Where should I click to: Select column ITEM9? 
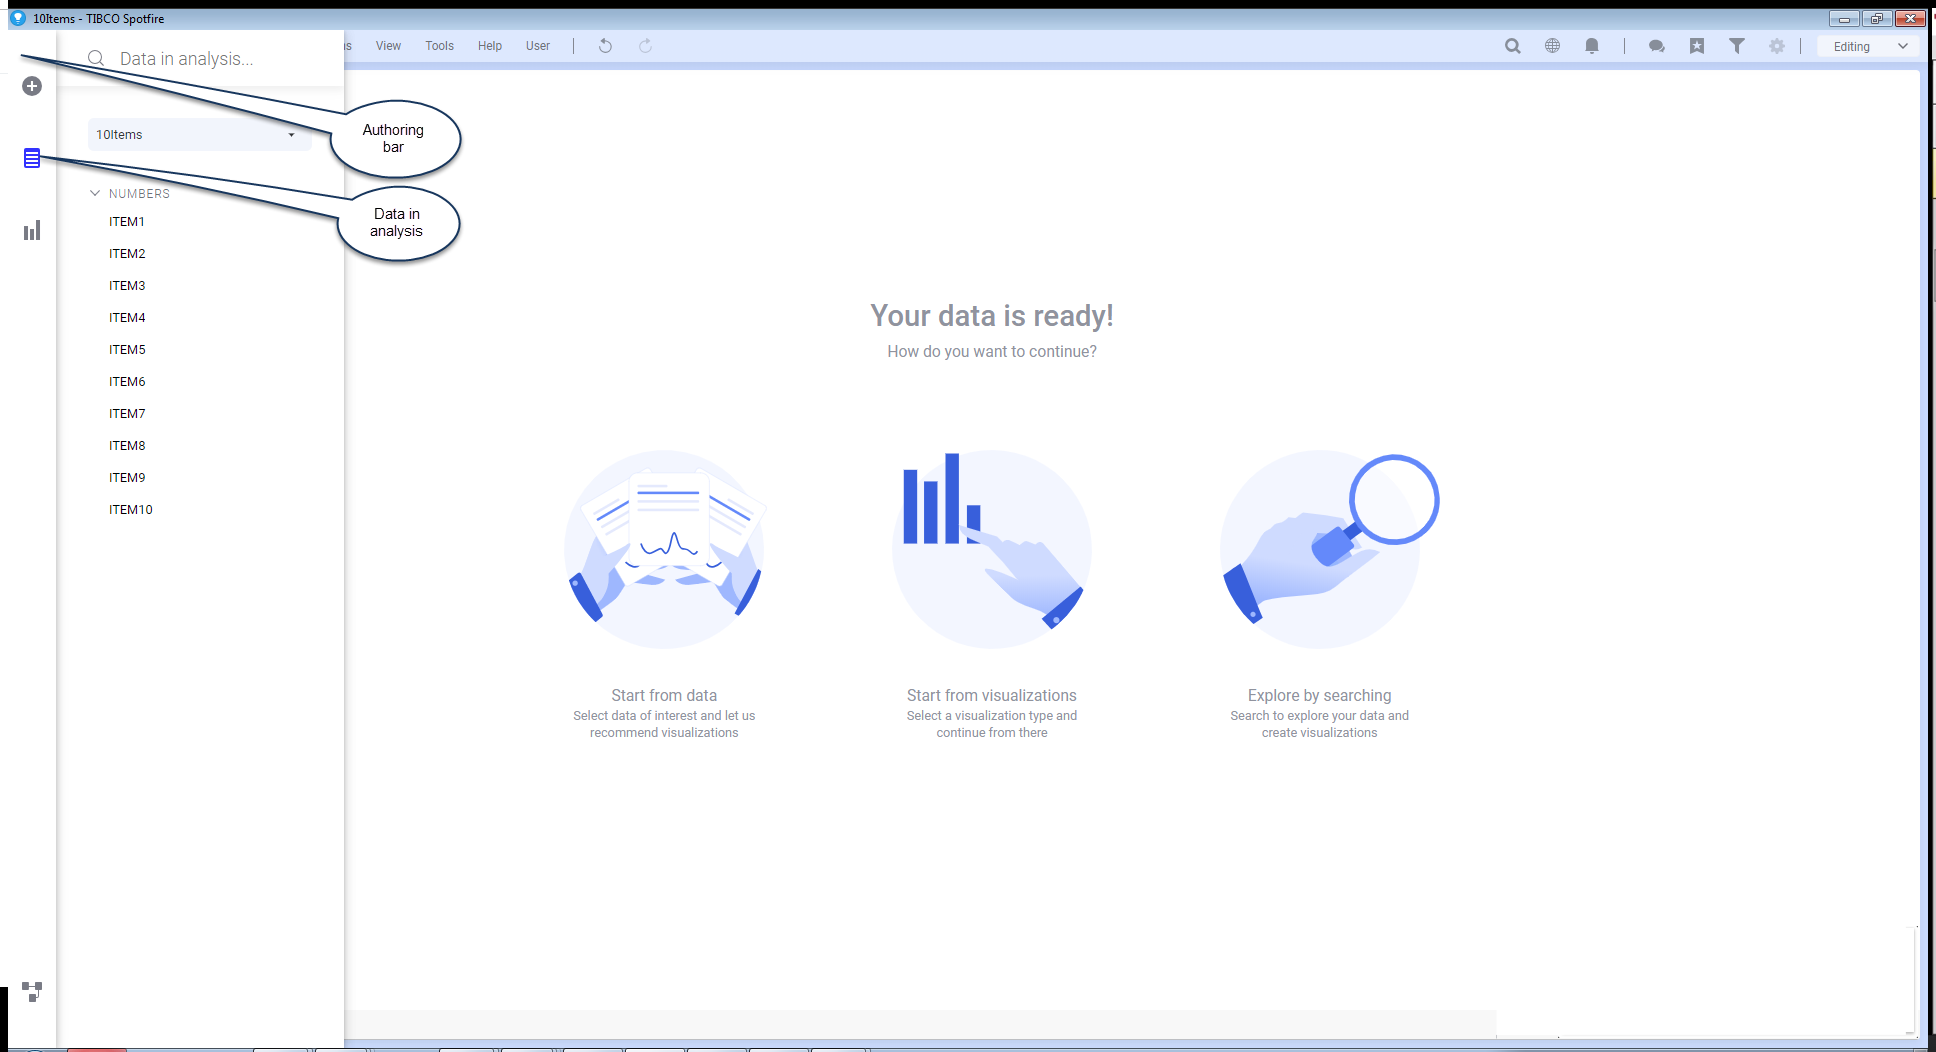[127, 478]
